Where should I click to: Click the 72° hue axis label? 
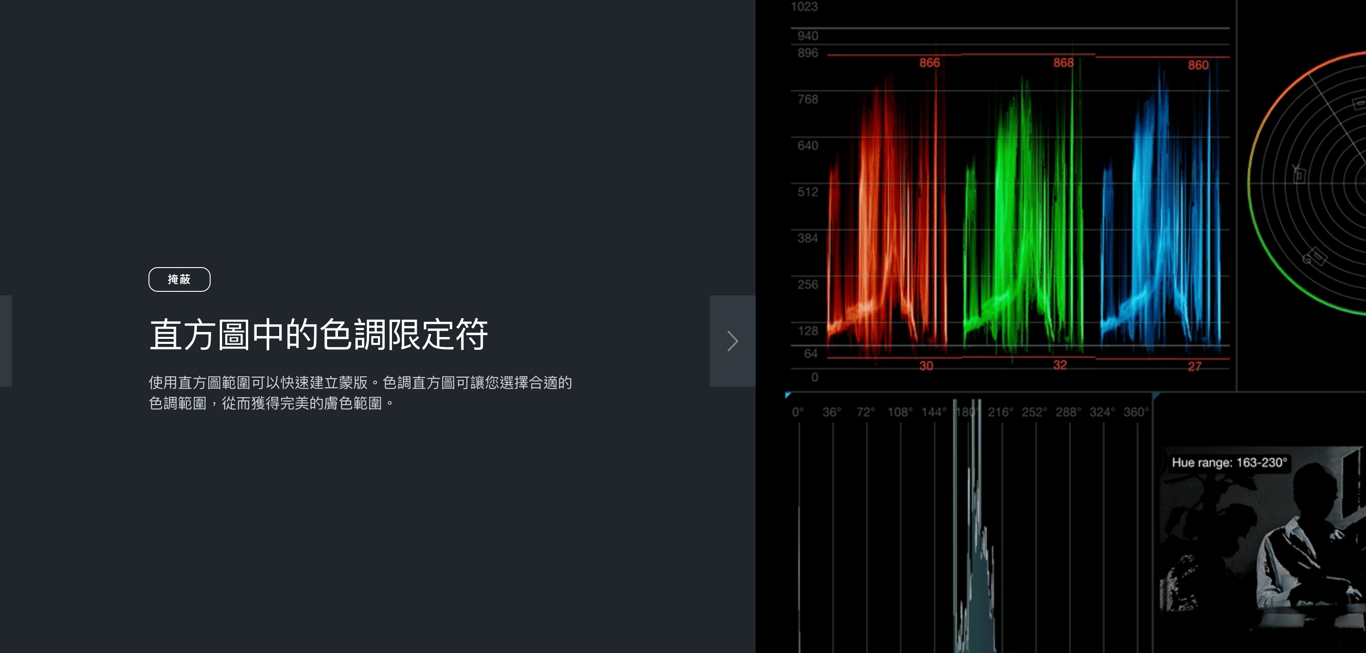tap(865, 412)
